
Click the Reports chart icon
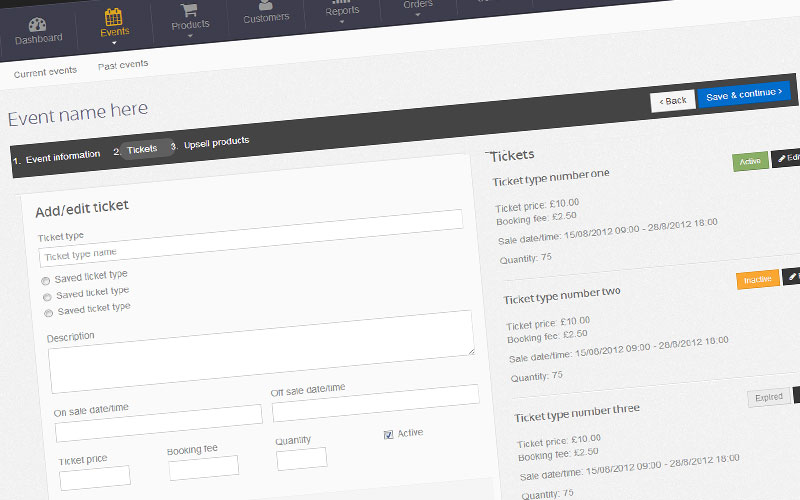[342, 3]
